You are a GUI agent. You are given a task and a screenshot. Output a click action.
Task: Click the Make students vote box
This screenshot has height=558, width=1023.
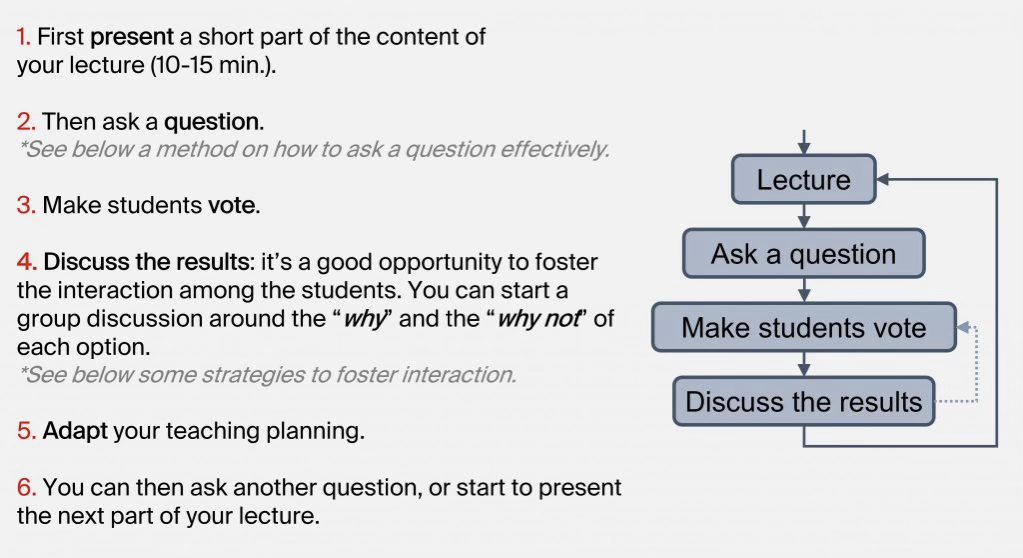point(804,328)
